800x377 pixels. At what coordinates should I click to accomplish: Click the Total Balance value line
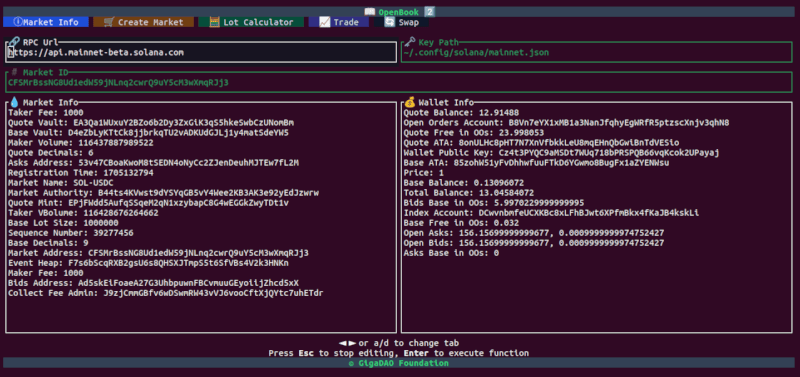[x=468, y=193]
